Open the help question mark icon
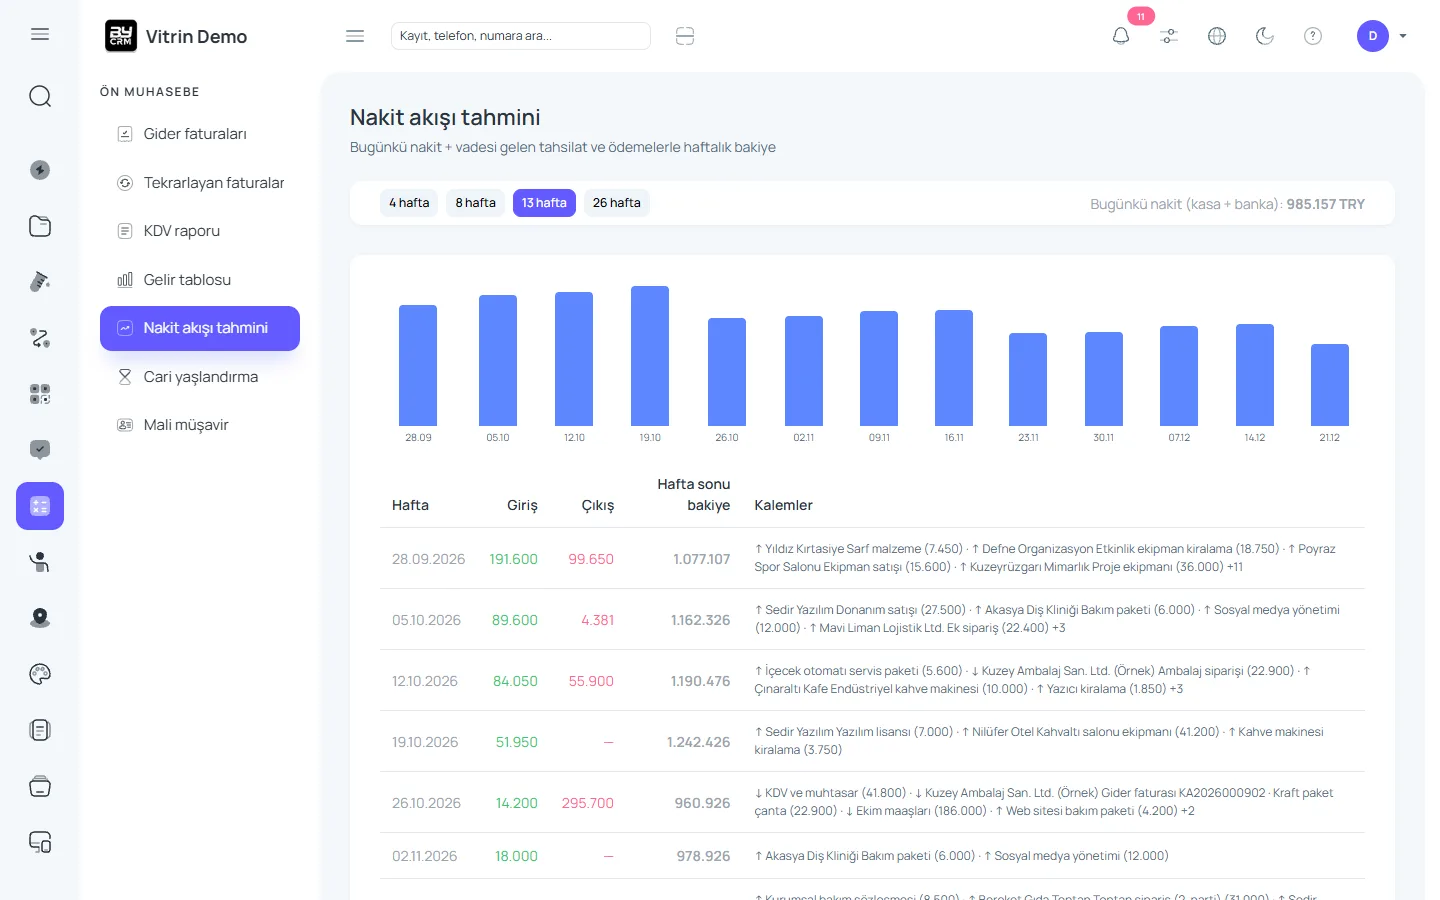The width and height of the screenshot is (1440, 900). pos(1313,36)
